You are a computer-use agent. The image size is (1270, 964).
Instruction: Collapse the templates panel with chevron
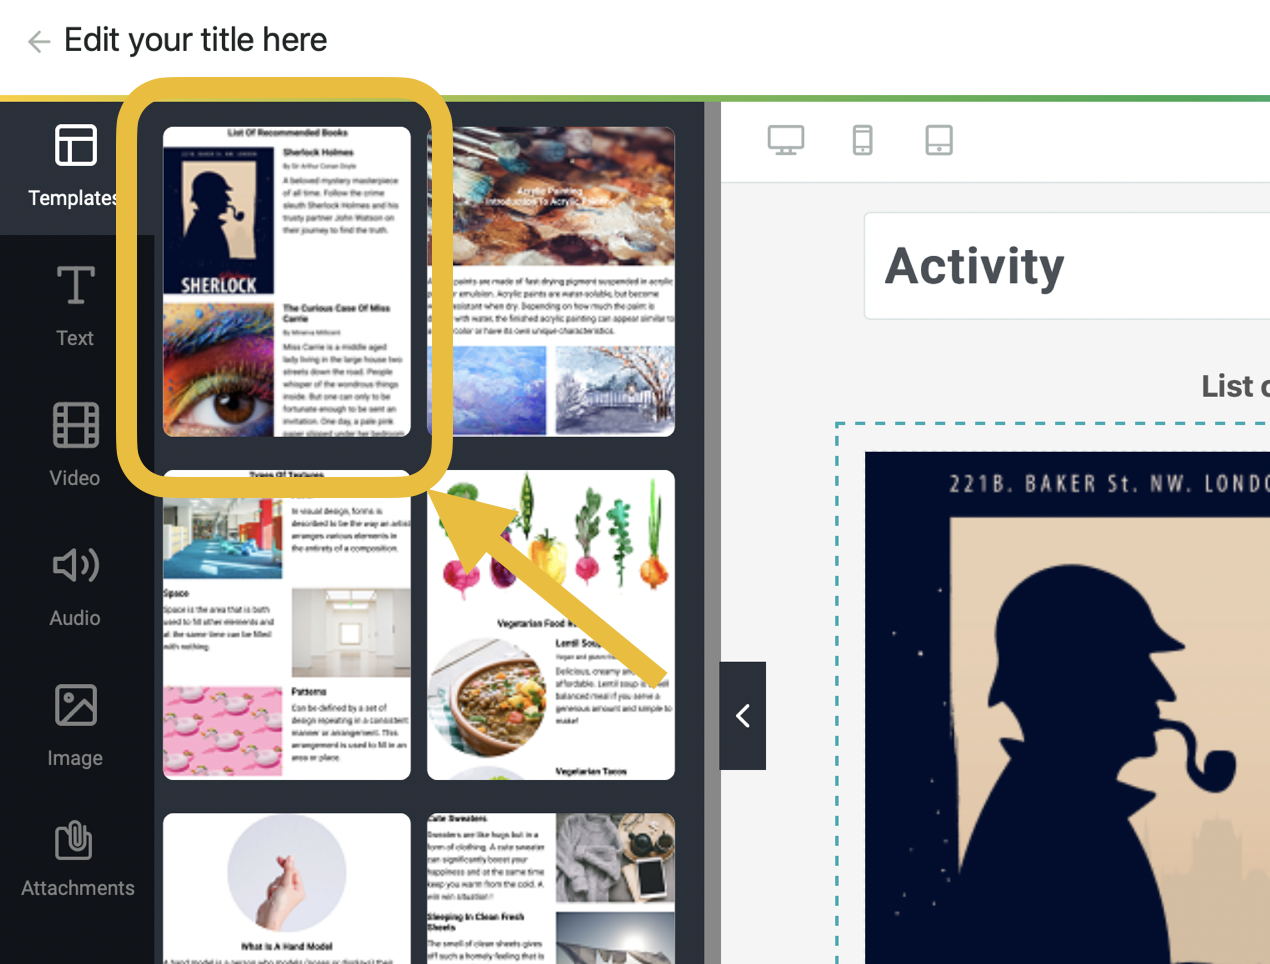click(743, 716)
